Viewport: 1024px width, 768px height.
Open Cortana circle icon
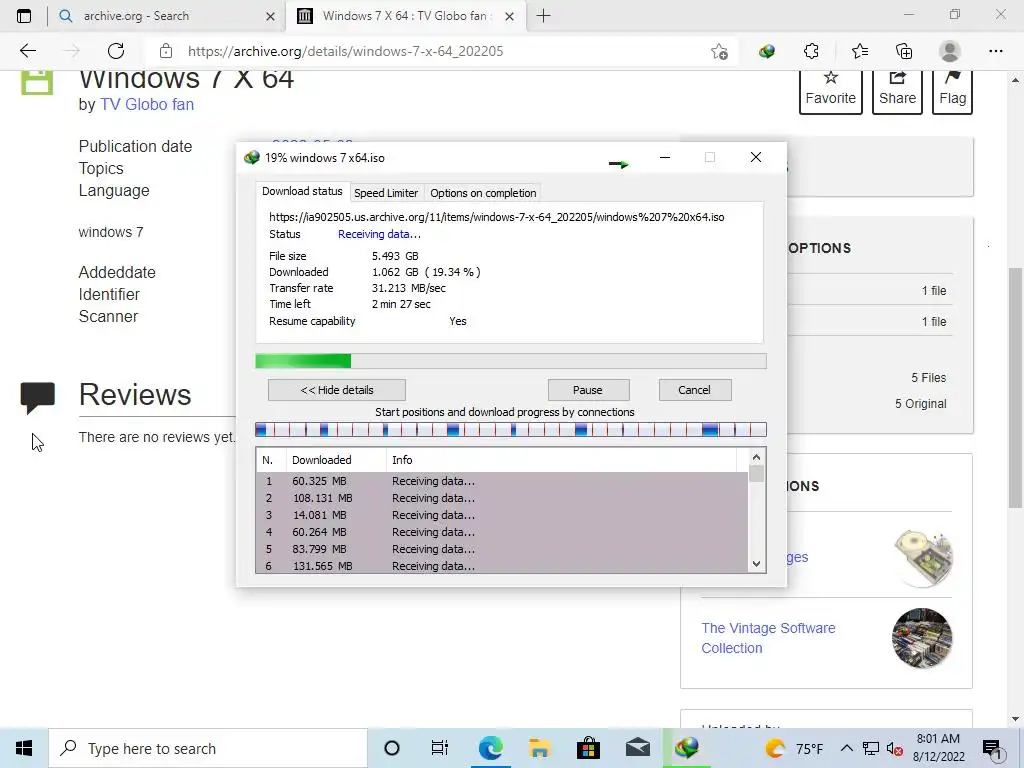(391, 748)
